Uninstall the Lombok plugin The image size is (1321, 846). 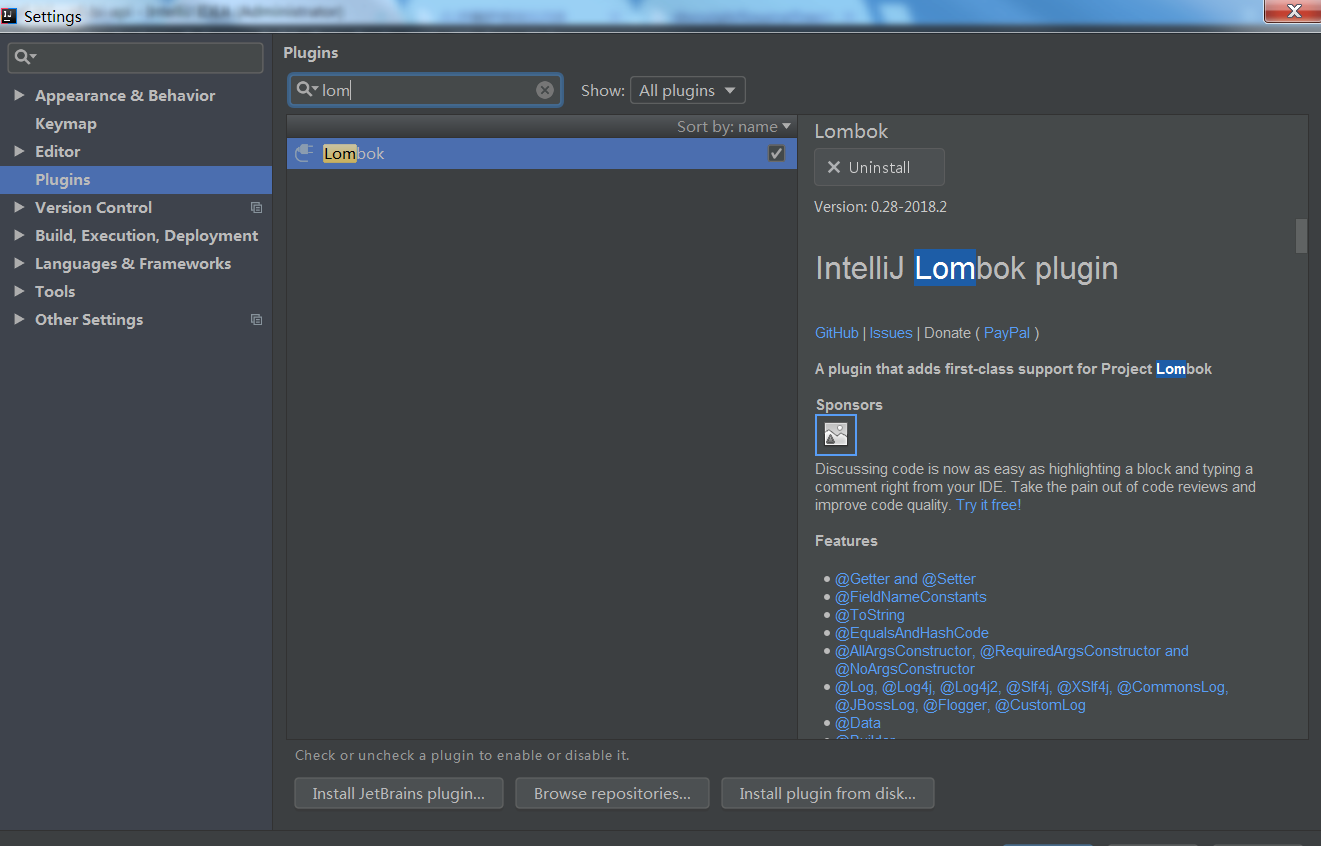point(878,167)
